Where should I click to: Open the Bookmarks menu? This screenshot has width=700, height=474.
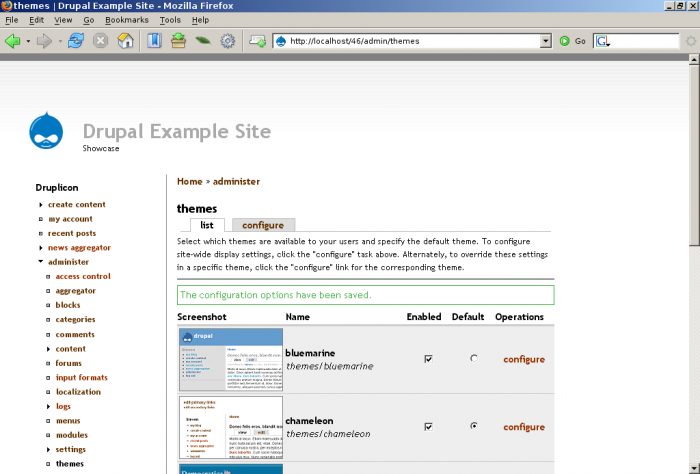click(127, 20)
